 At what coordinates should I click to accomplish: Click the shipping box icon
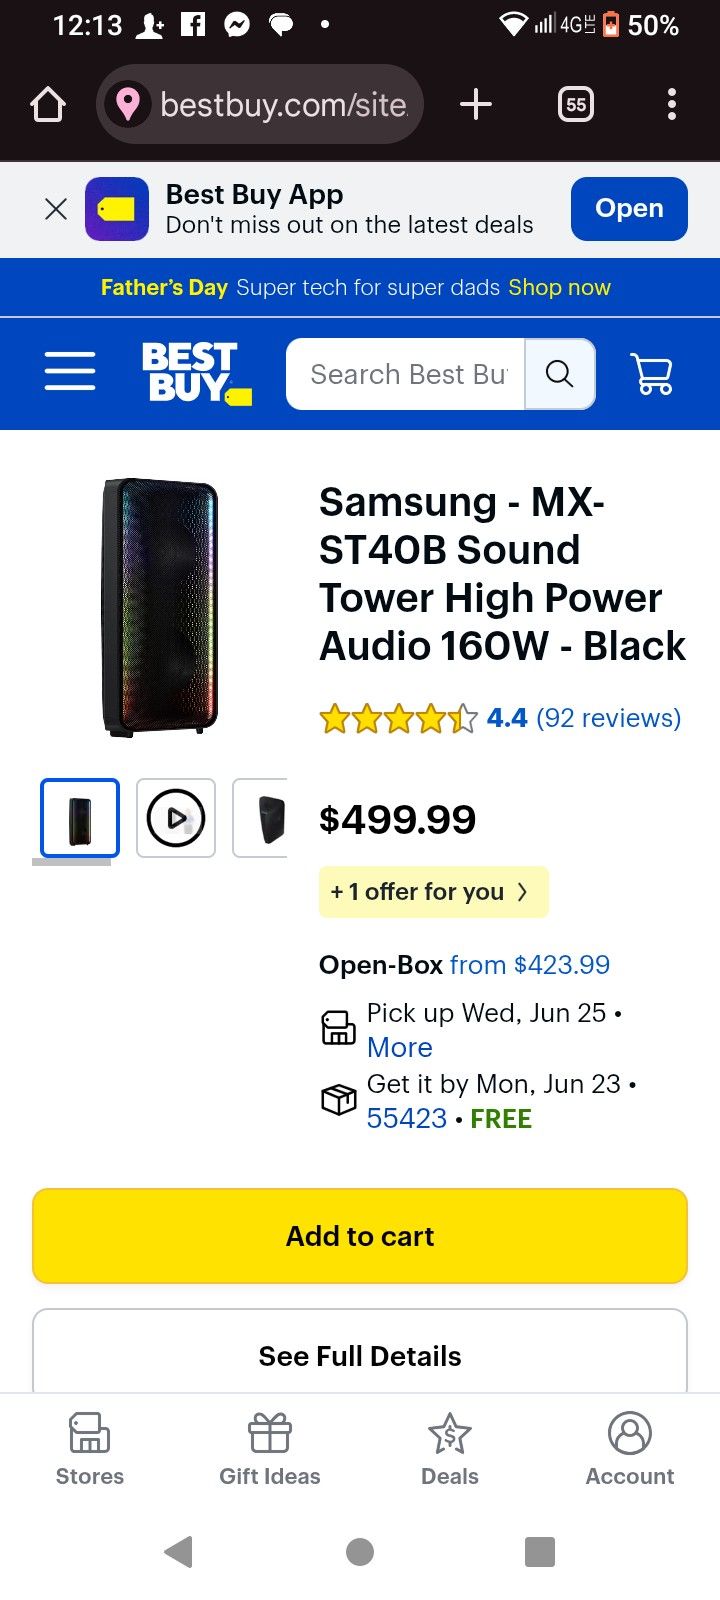[338, 1098]
